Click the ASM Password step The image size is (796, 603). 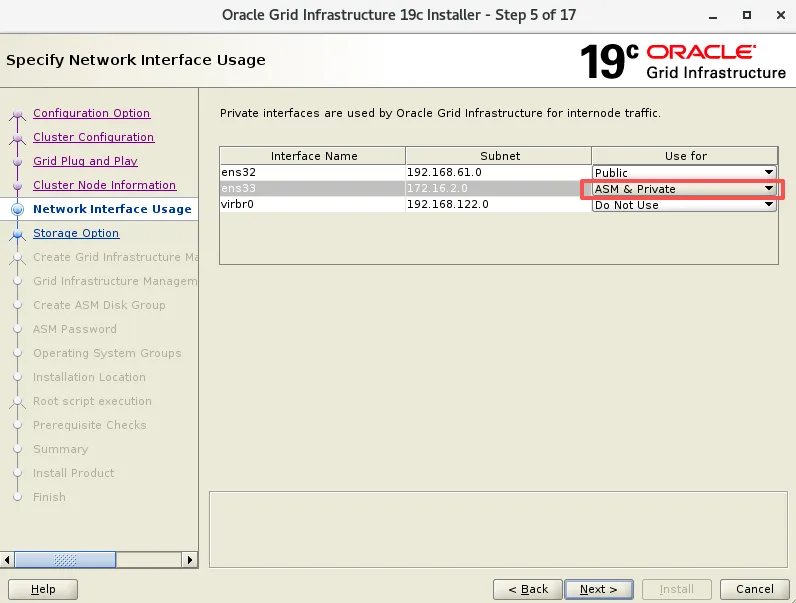(x=75, y=329)
